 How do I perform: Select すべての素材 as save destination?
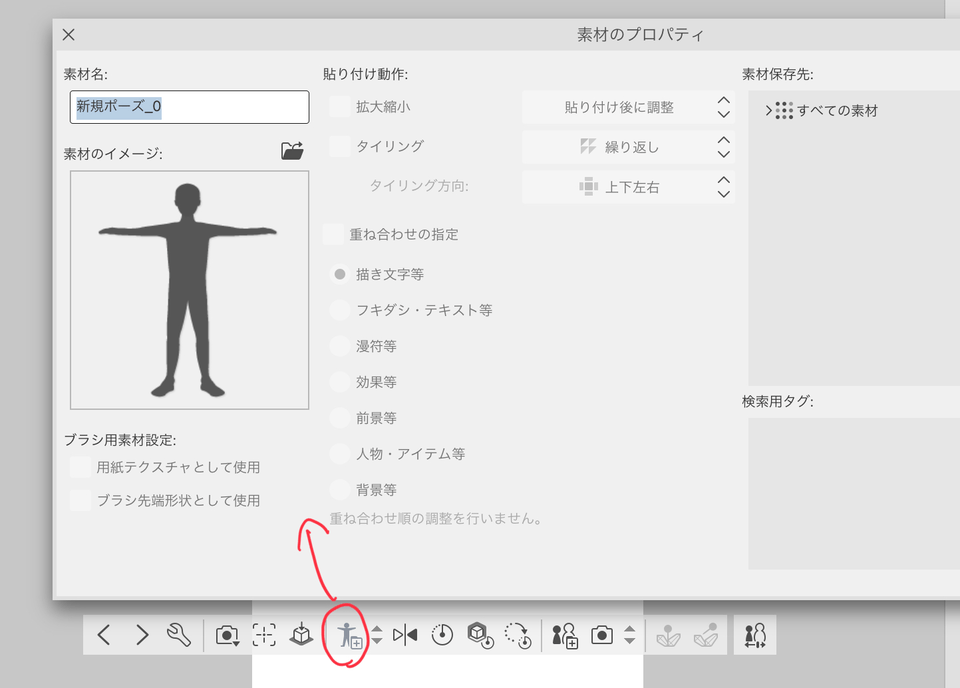(x=837, y=111)
